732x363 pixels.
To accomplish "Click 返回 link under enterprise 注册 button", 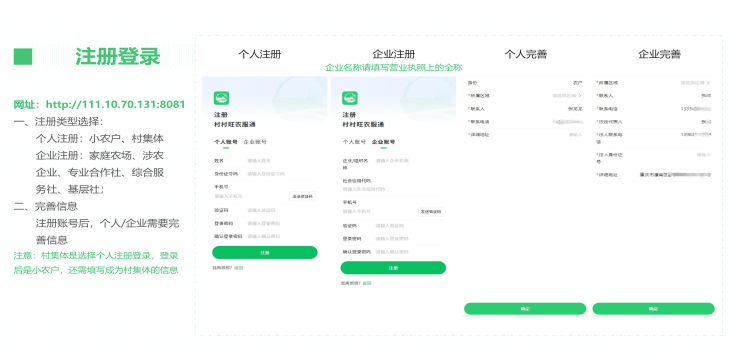I will (367, 283).
